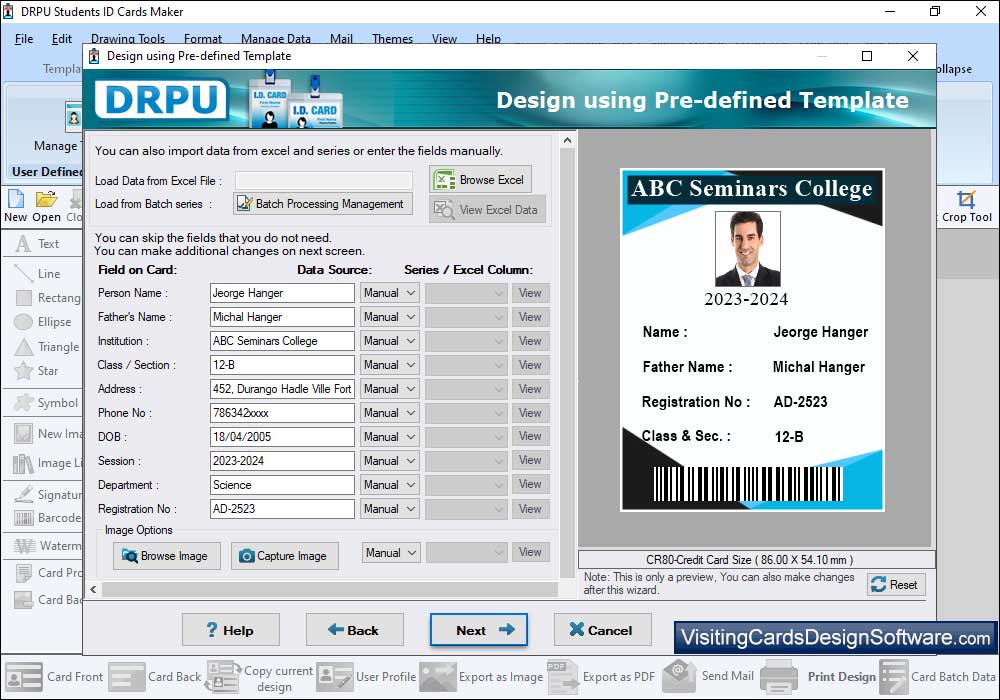Select the Line drawing tool
The height and width of the screenshot is (700, 1000).
point(38,273)
